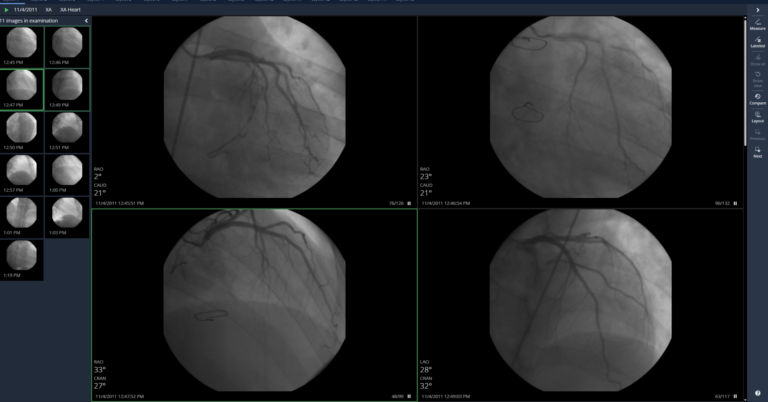Open the Labeled images tool
This screenshot has width=768, height=402.
coord(757,43)
